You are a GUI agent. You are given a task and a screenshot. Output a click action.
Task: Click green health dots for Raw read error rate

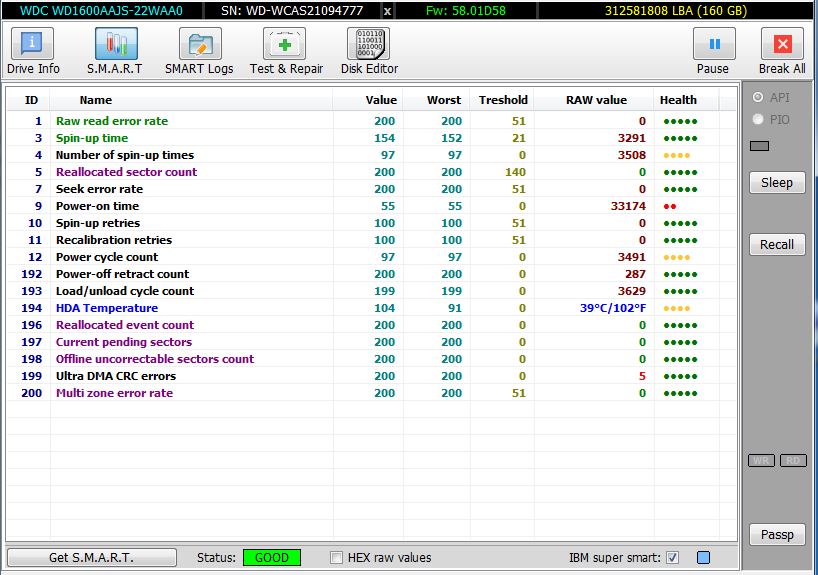[x=680, y=122]
